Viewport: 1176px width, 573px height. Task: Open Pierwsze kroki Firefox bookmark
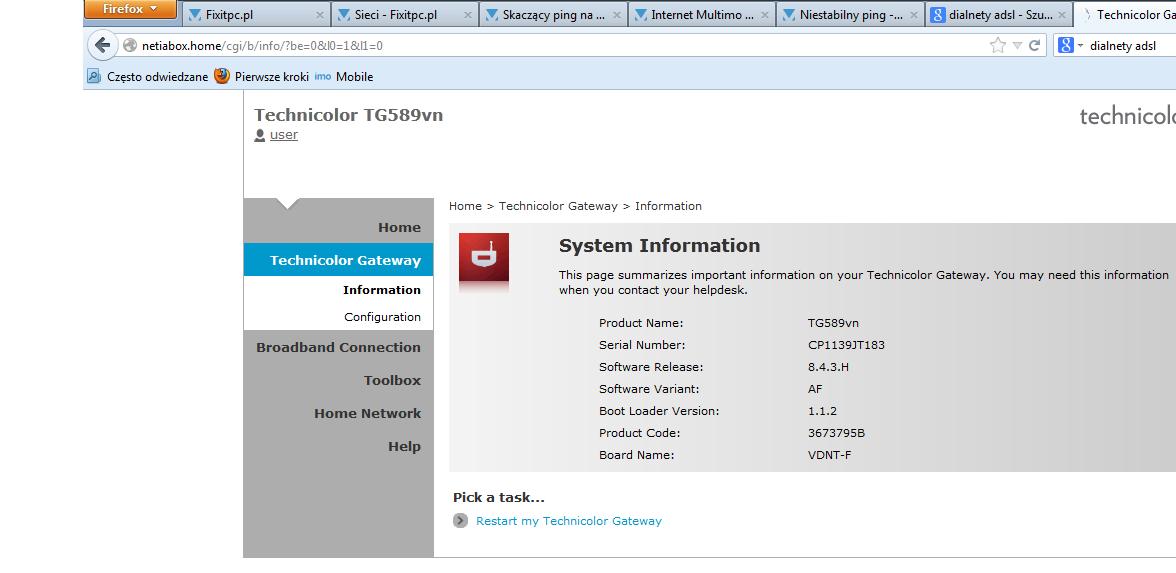[262, 76]
